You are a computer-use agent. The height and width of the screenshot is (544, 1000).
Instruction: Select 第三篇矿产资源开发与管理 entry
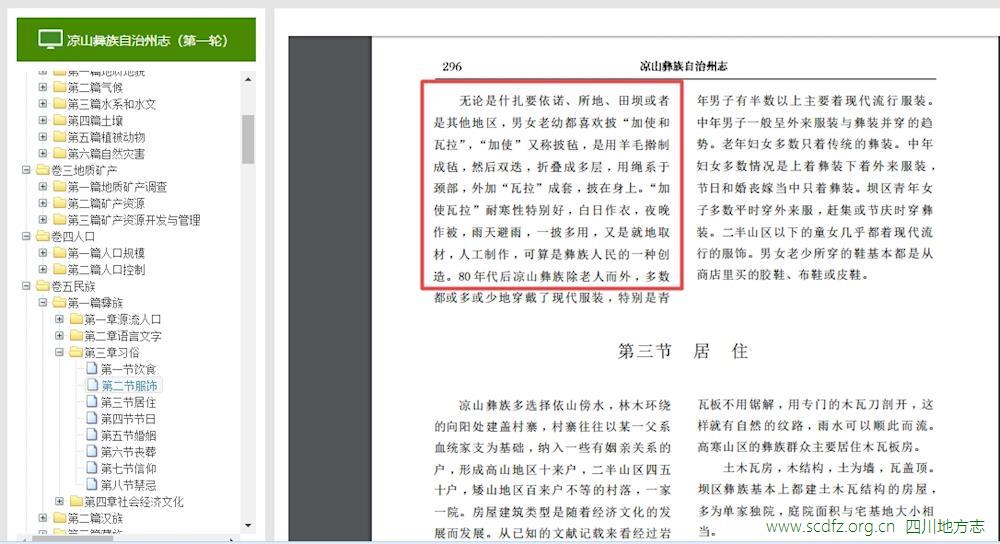tap(134, 220)
